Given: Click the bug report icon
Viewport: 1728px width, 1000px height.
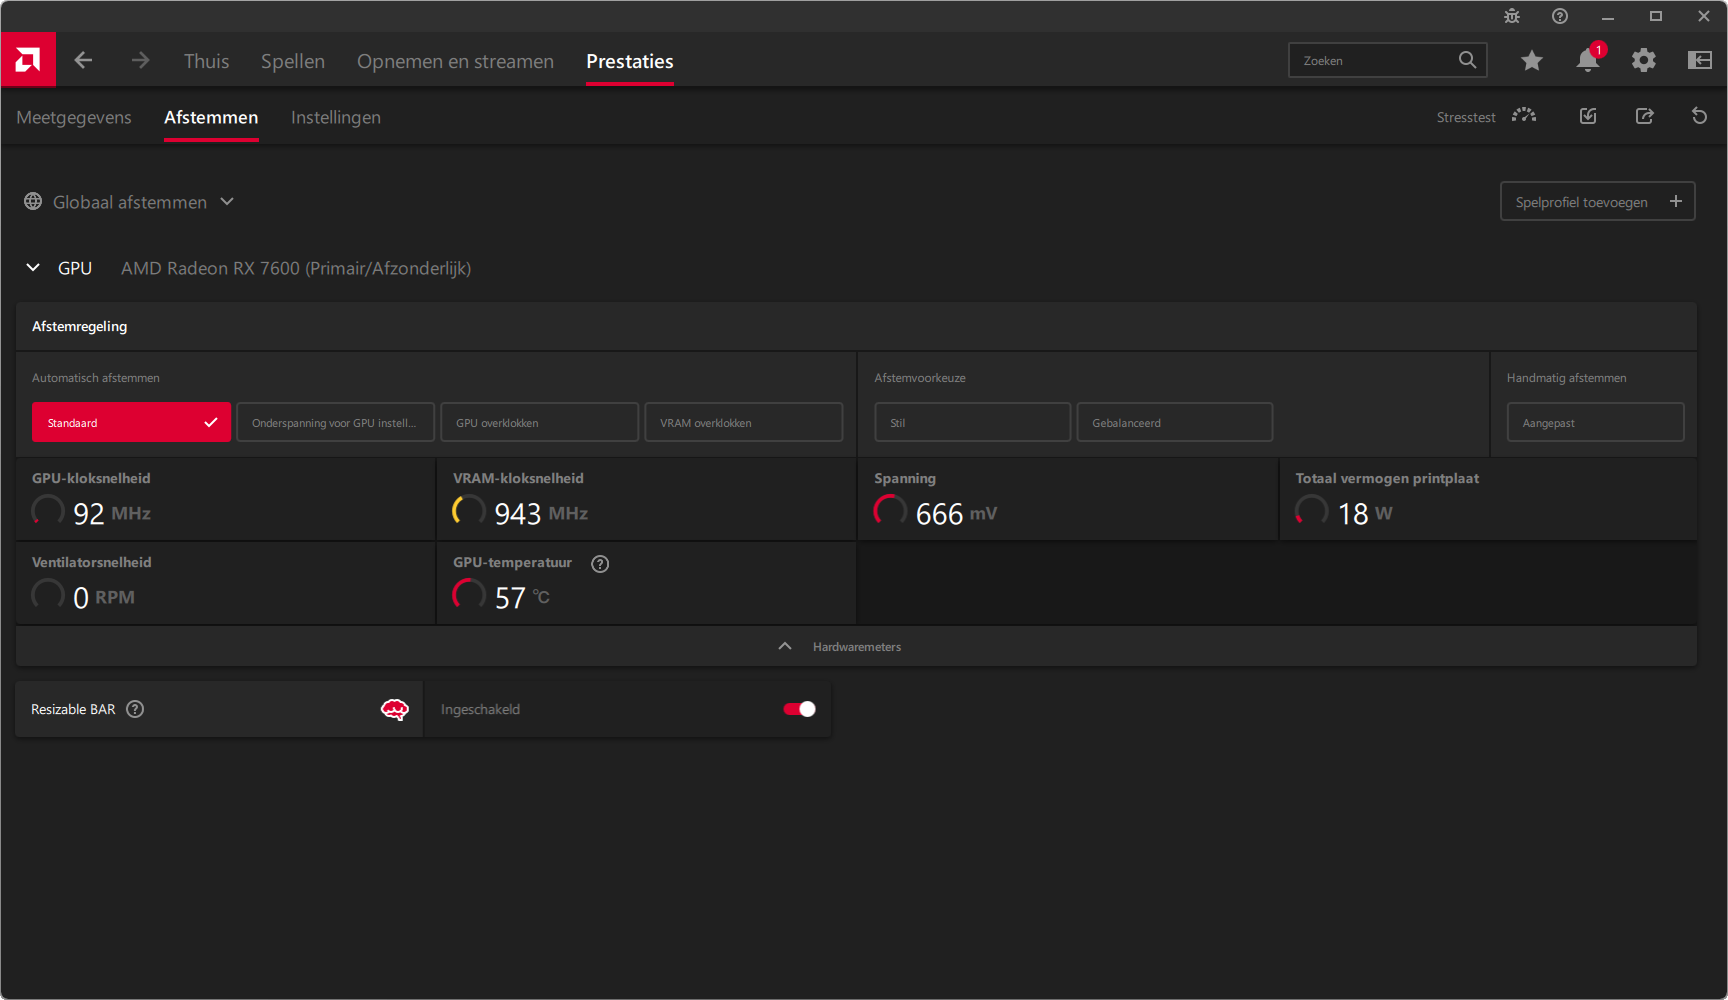Looking at the screenshot, I should [1512, 16].
